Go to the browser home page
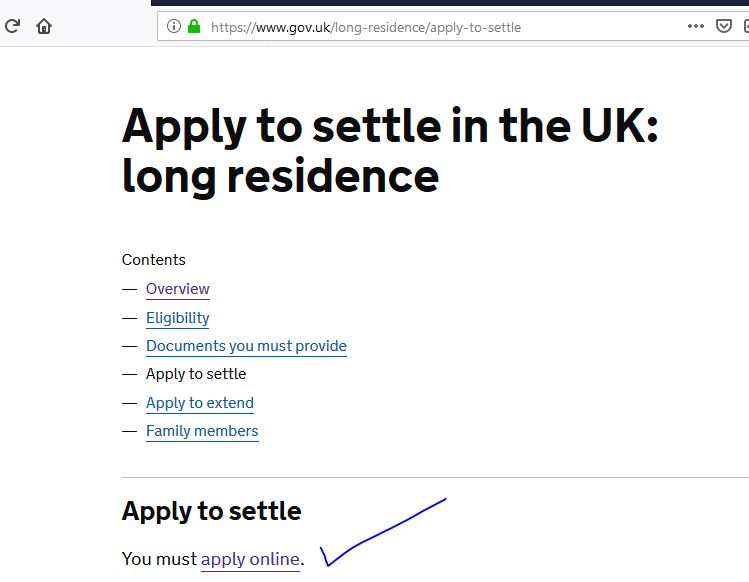The width and height of the screenshot is (749, 582). pos(44,27)
